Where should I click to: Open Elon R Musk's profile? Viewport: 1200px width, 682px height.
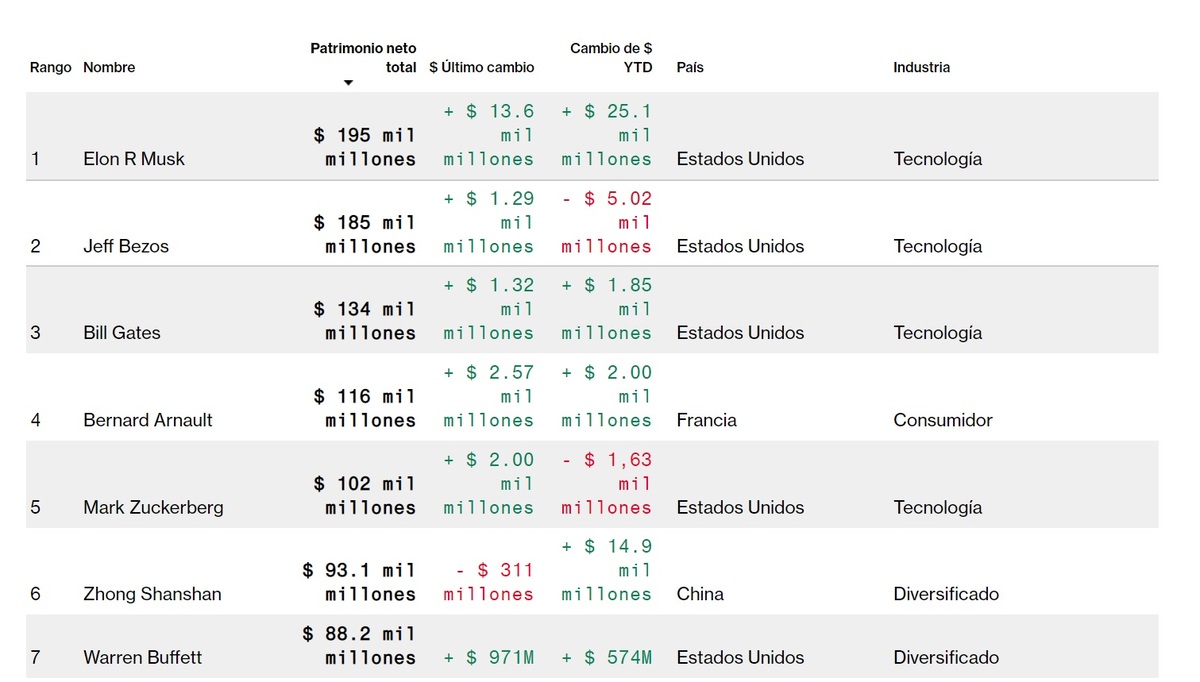tap(134, 159)
